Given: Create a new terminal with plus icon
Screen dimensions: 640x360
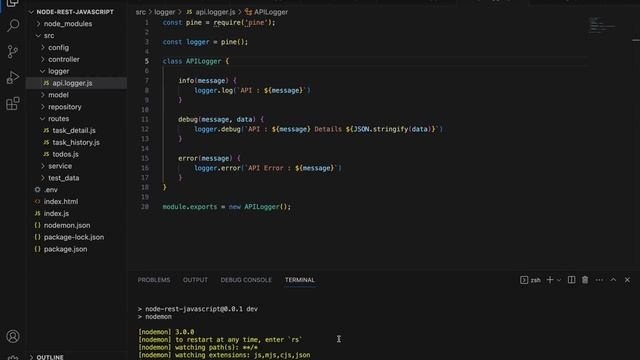Looking at the screenshot, I should point(550,280).
